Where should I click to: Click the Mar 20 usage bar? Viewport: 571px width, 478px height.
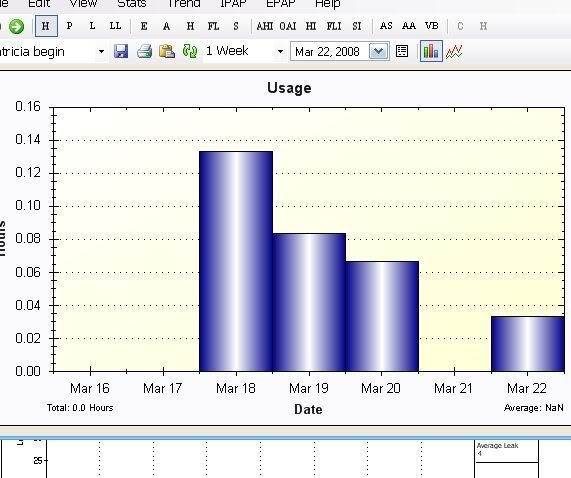382,316
